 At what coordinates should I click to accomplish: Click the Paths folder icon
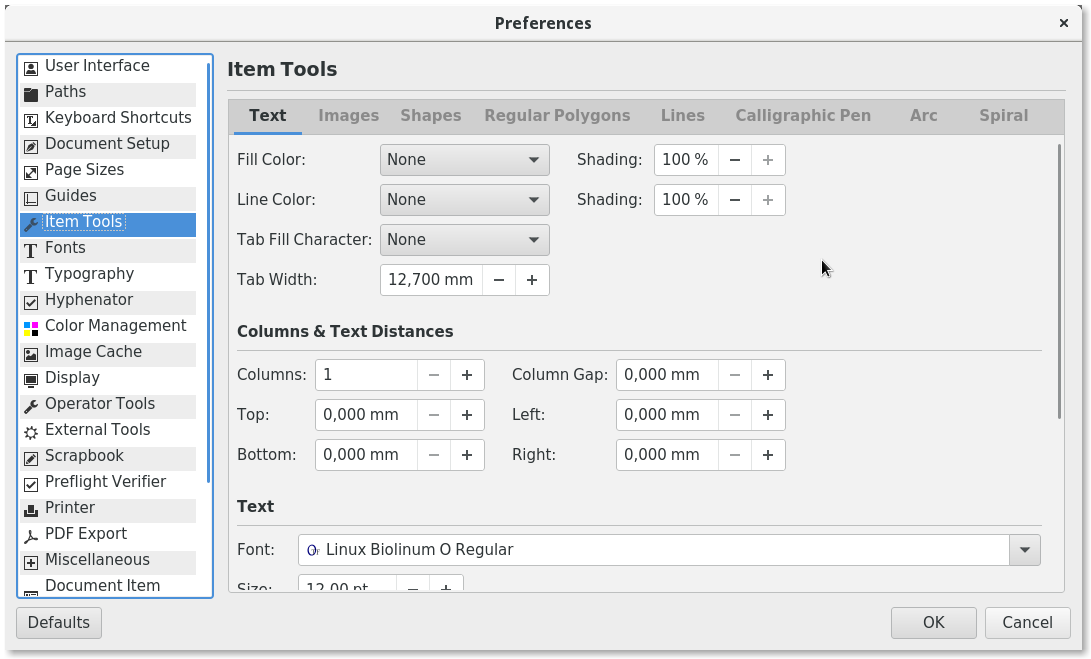pyautogui.click(x=31, y=93)
